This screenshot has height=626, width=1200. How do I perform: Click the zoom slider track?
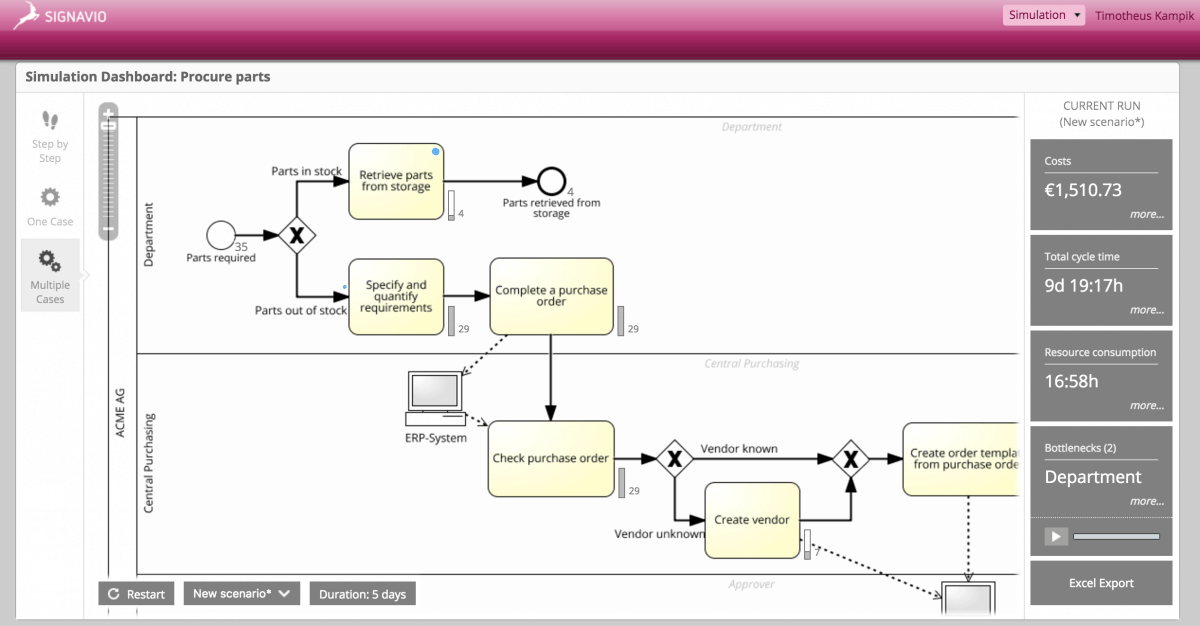[109, 177]
